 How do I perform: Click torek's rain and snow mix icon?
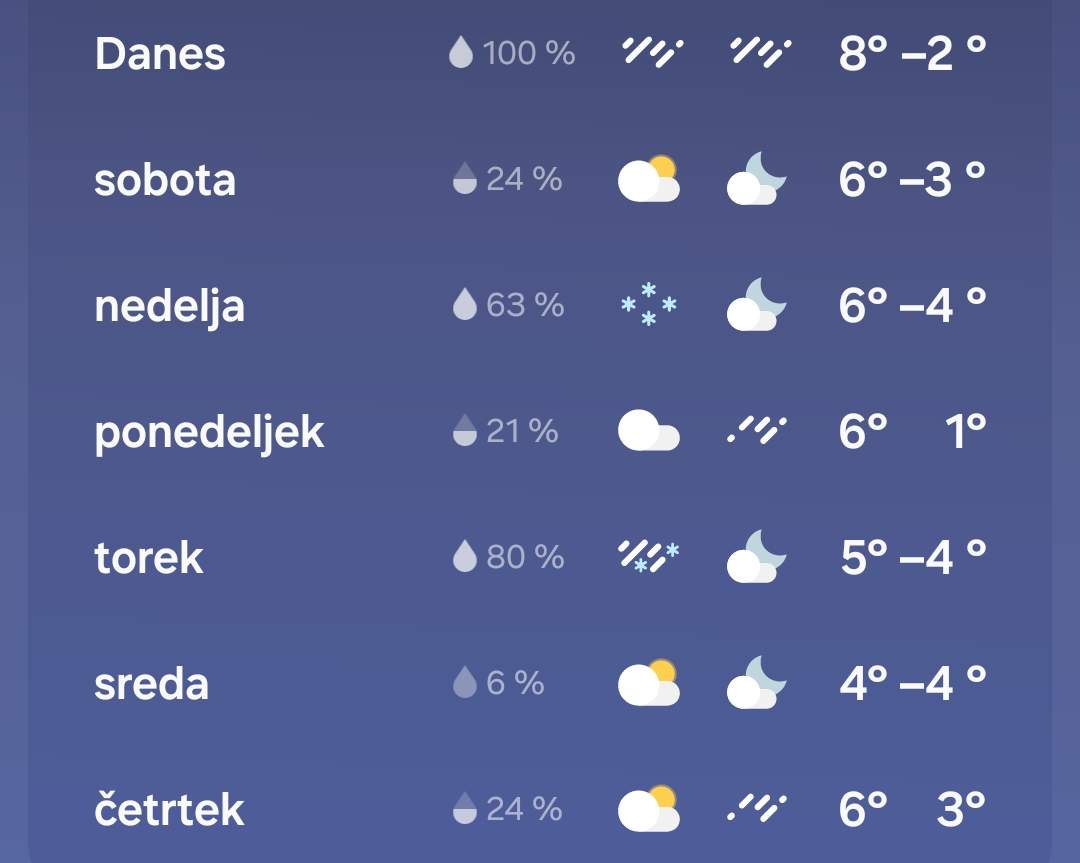pyautogui.click(x=649, y=557)
